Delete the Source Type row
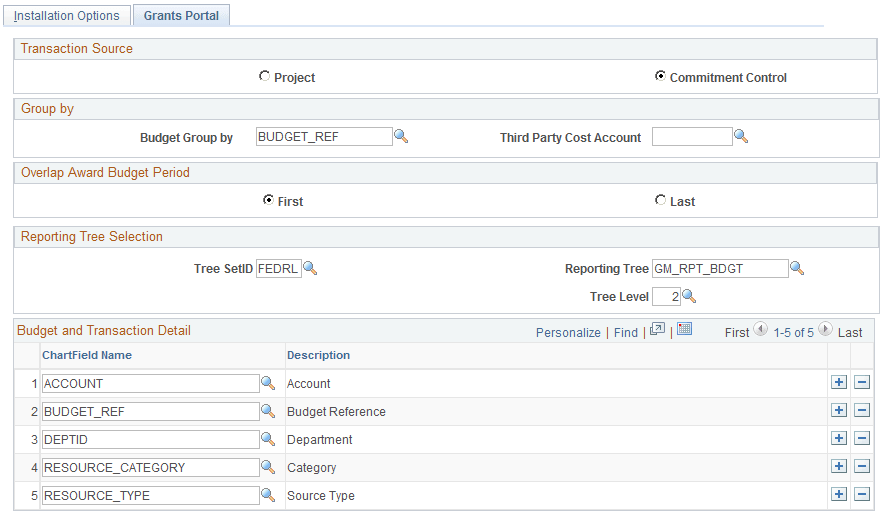This screenshot has height=516, width=880. coord(862,495)
